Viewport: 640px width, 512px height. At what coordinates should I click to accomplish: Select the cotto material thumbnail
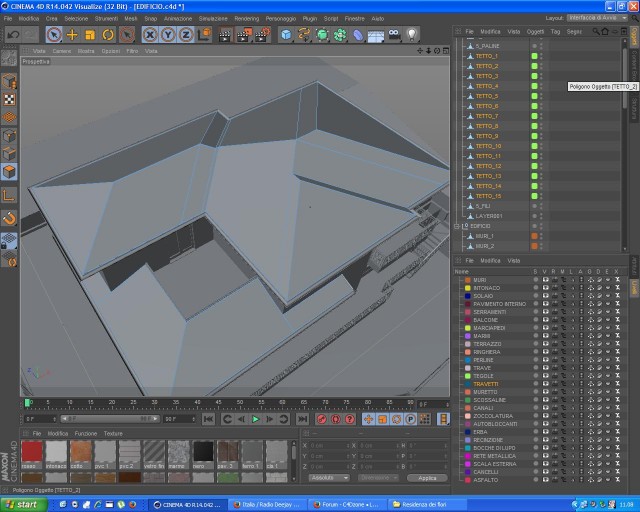[80, 452]
